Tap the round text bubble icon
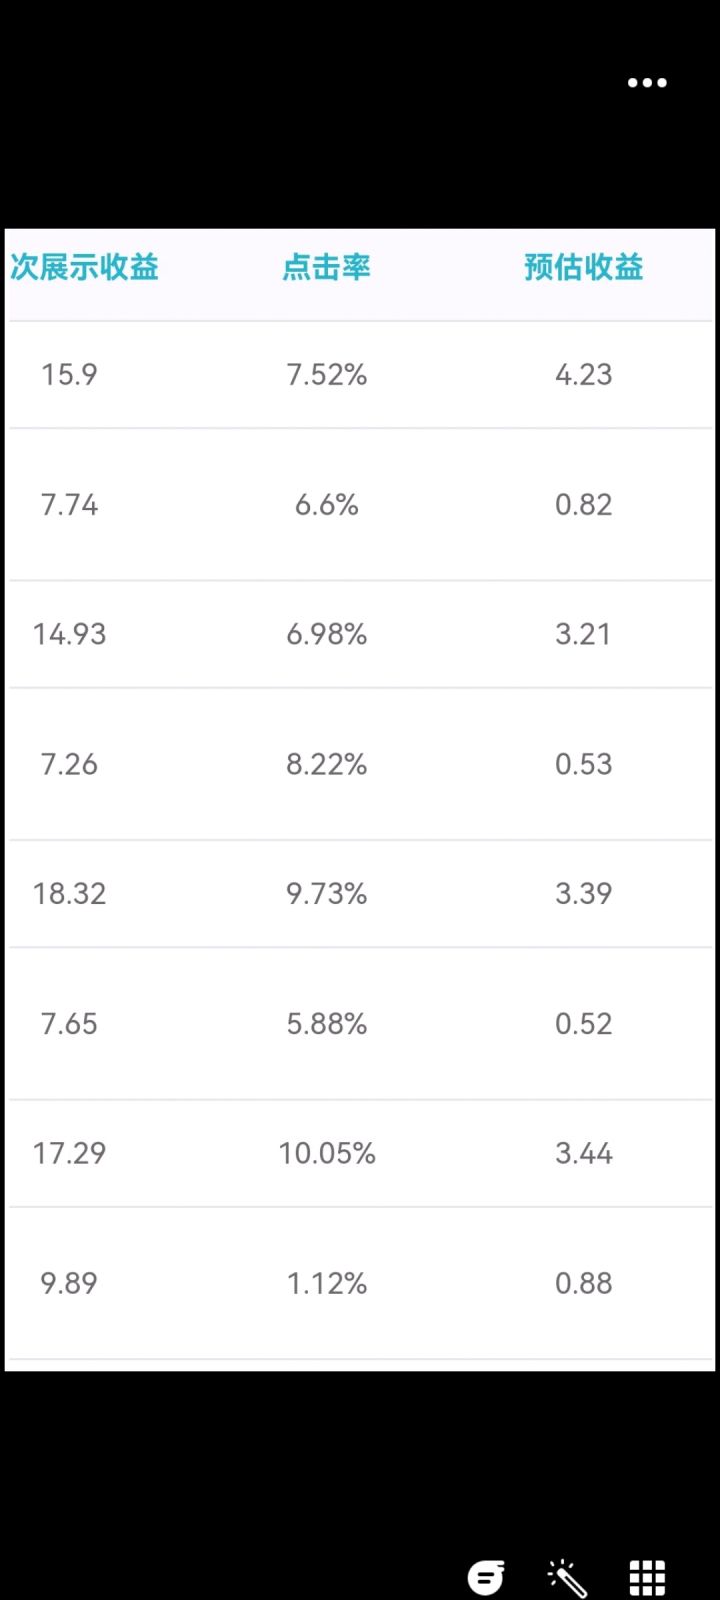 [486, 1578]
